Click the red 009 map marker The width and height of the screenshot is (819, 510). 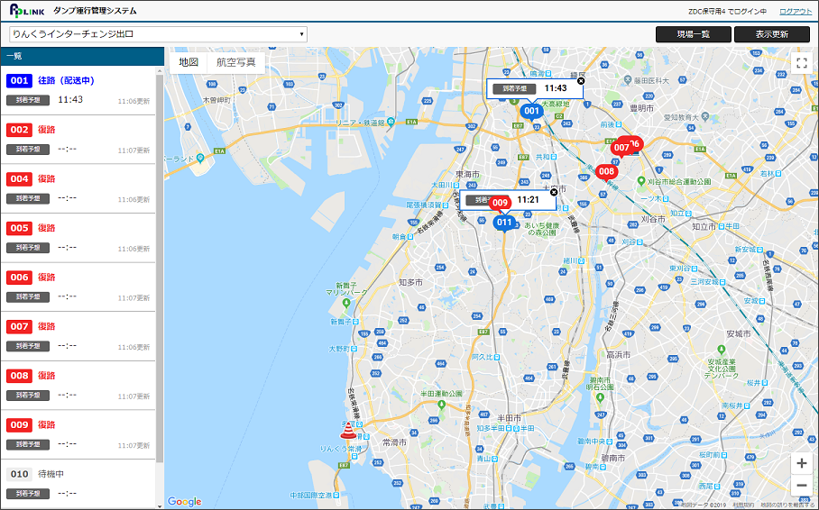click(x=501, y=203)
